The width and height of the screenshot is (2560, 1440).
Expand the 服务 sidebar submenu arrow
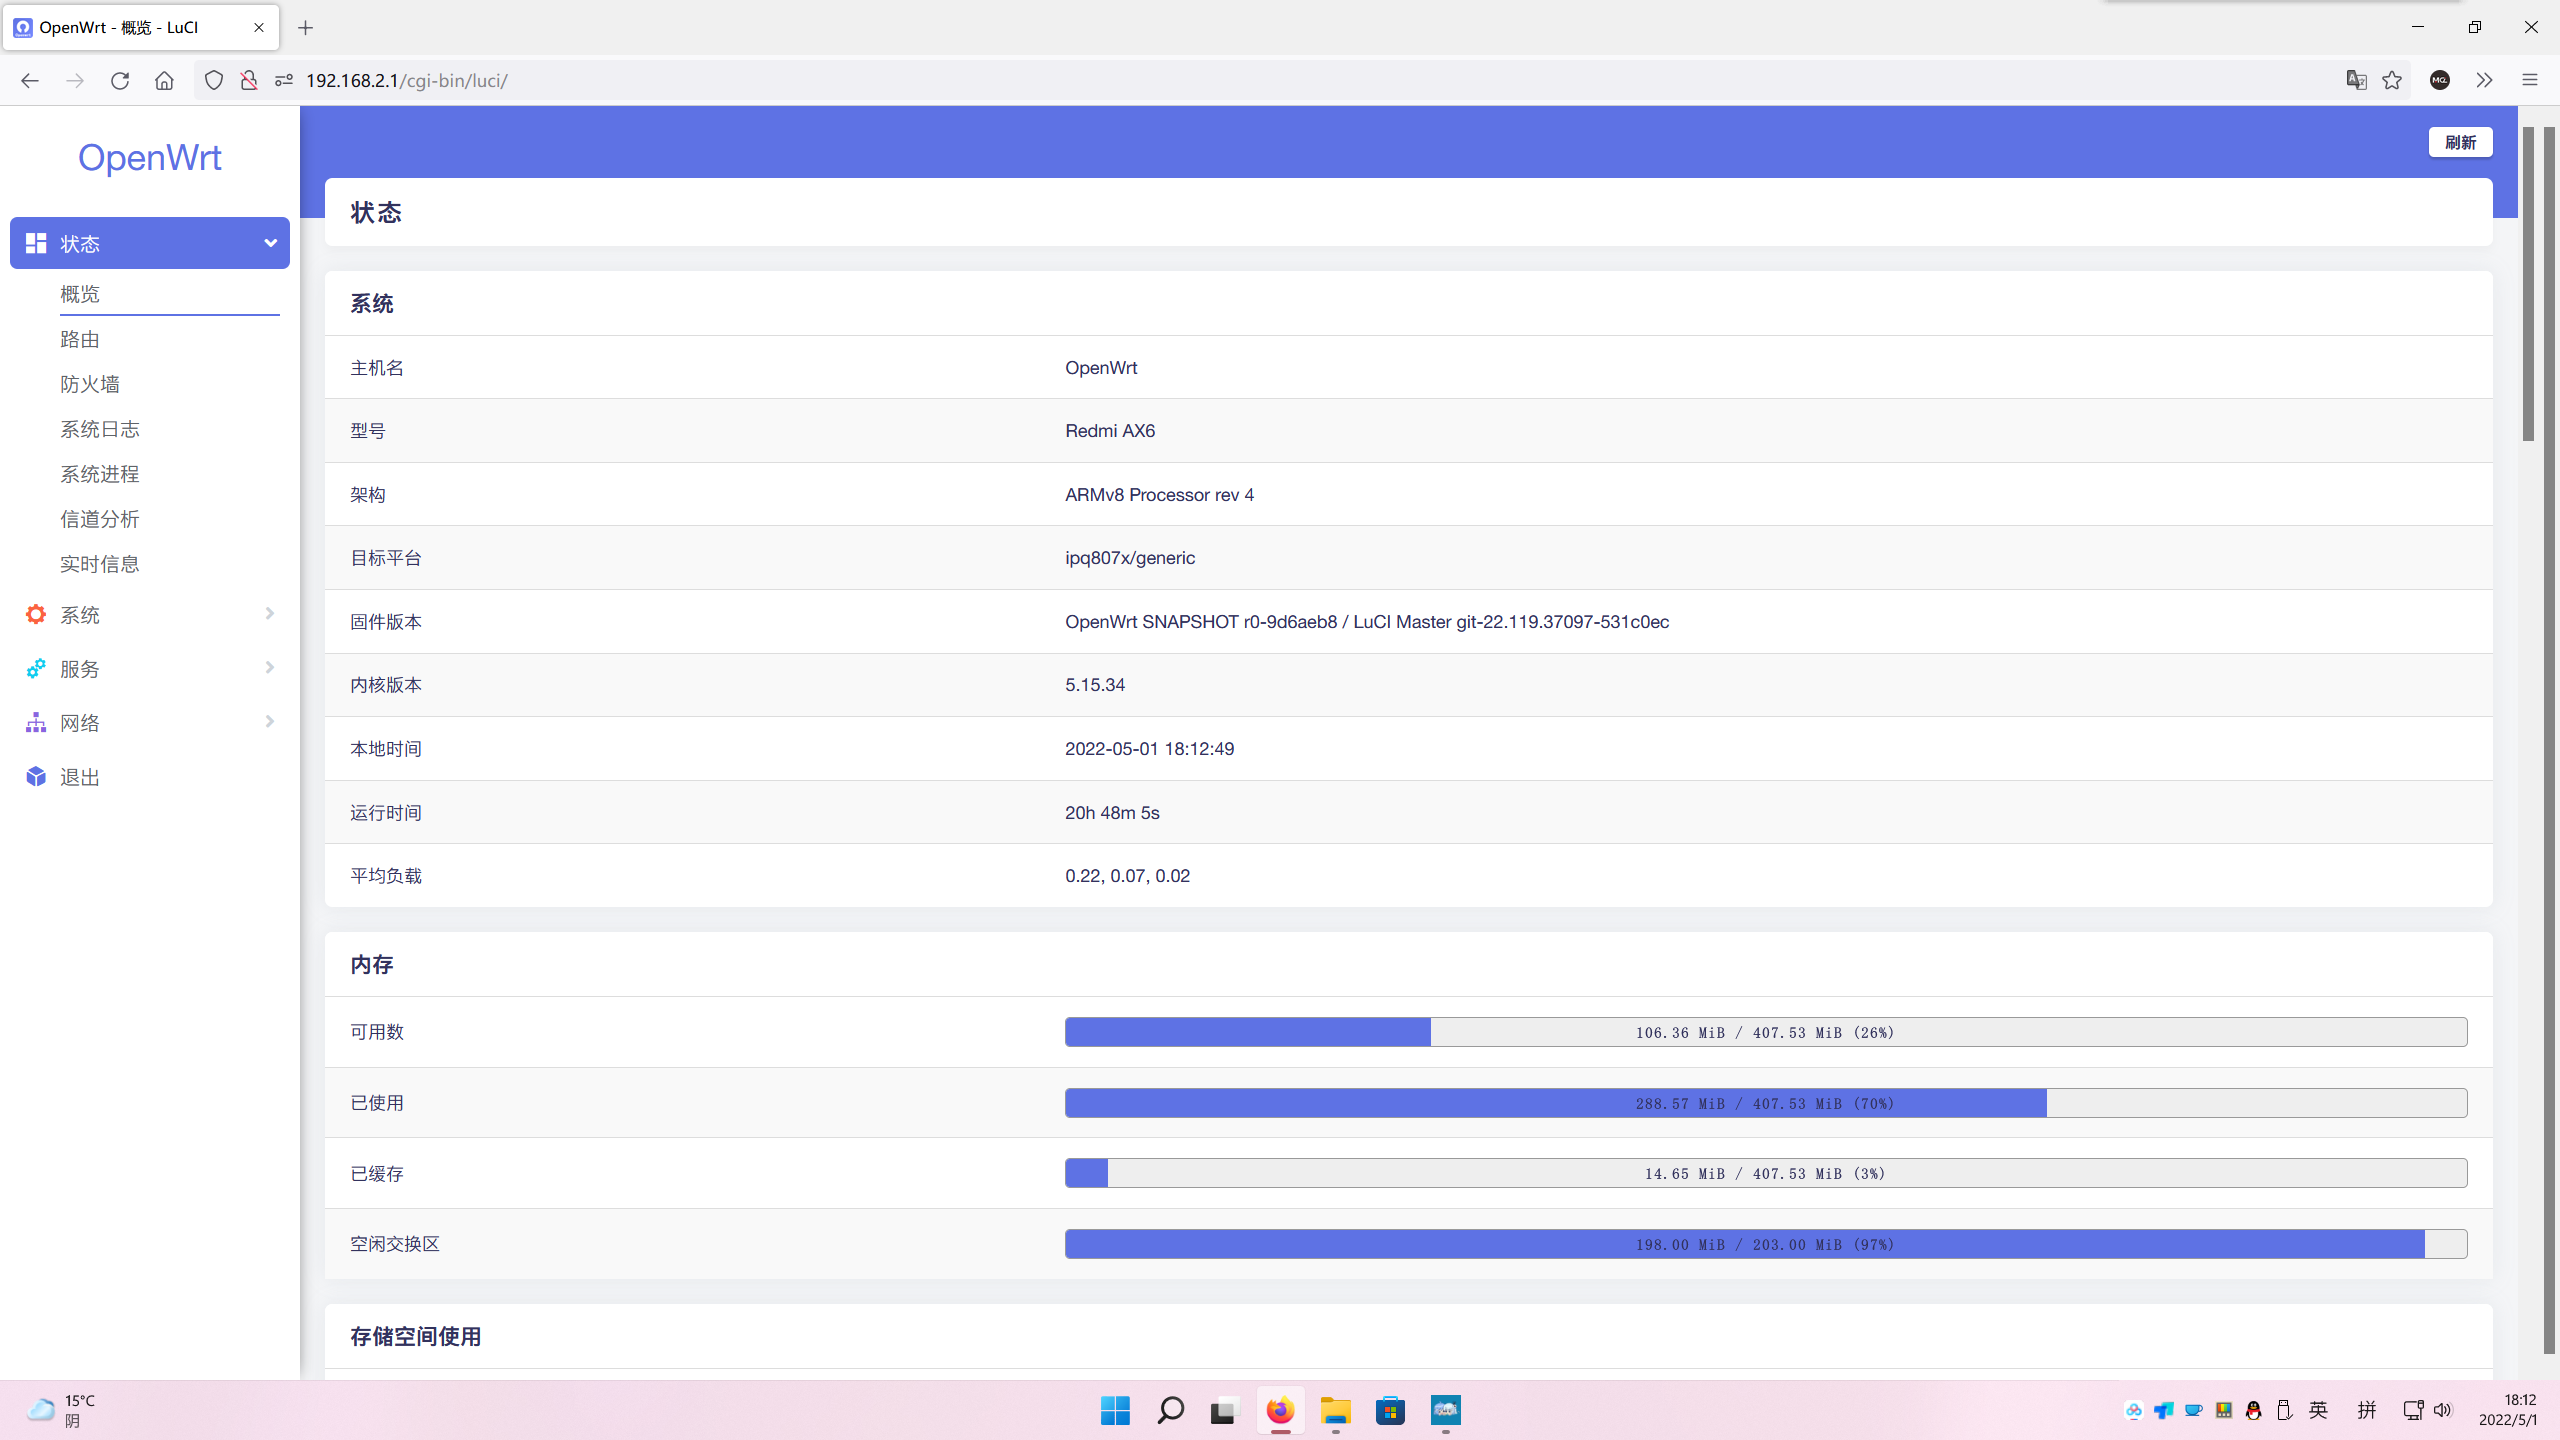point(269,667)
